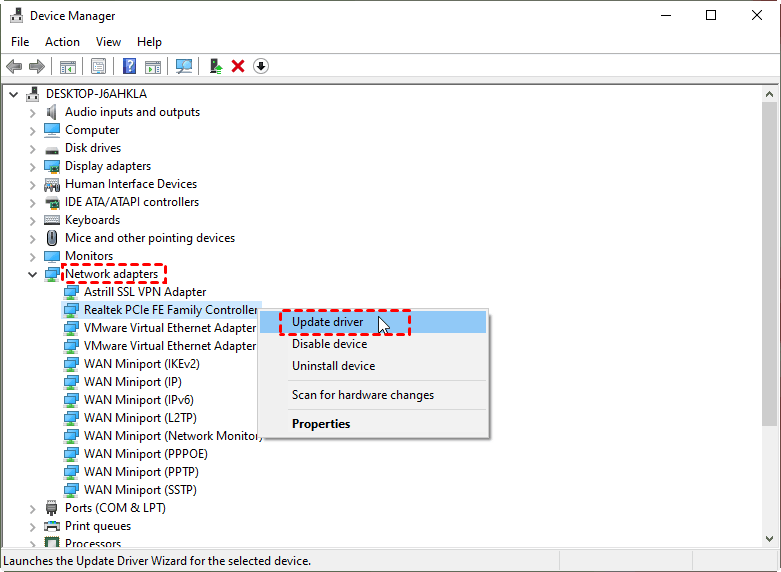Collapse the DESKTOP-J6AHKLA root node
Viewport: 781px width, 572px height.
pyautogui.click(x=14, y=94)
